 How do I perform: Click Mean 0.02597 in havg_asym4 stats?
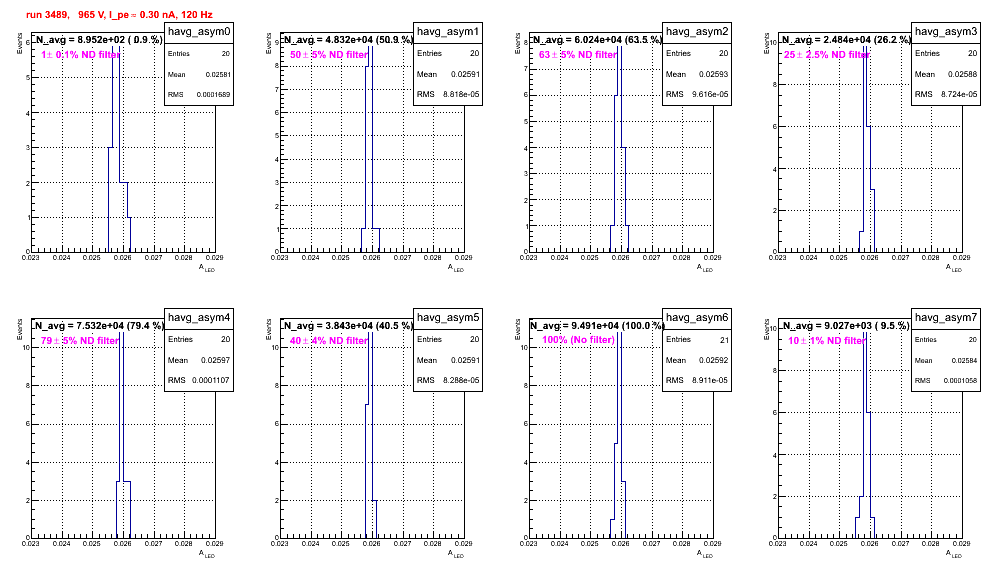tap(199, 360)
